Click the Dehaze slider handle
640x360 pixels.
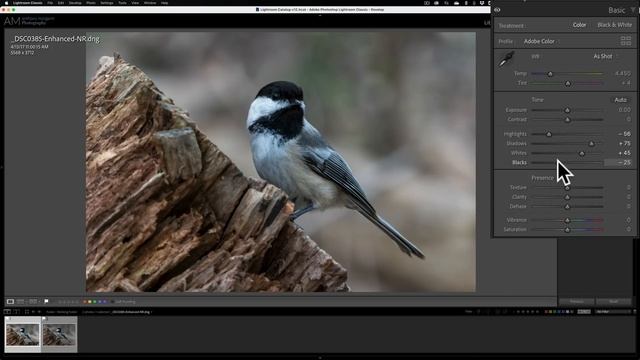tap(567, 207)
